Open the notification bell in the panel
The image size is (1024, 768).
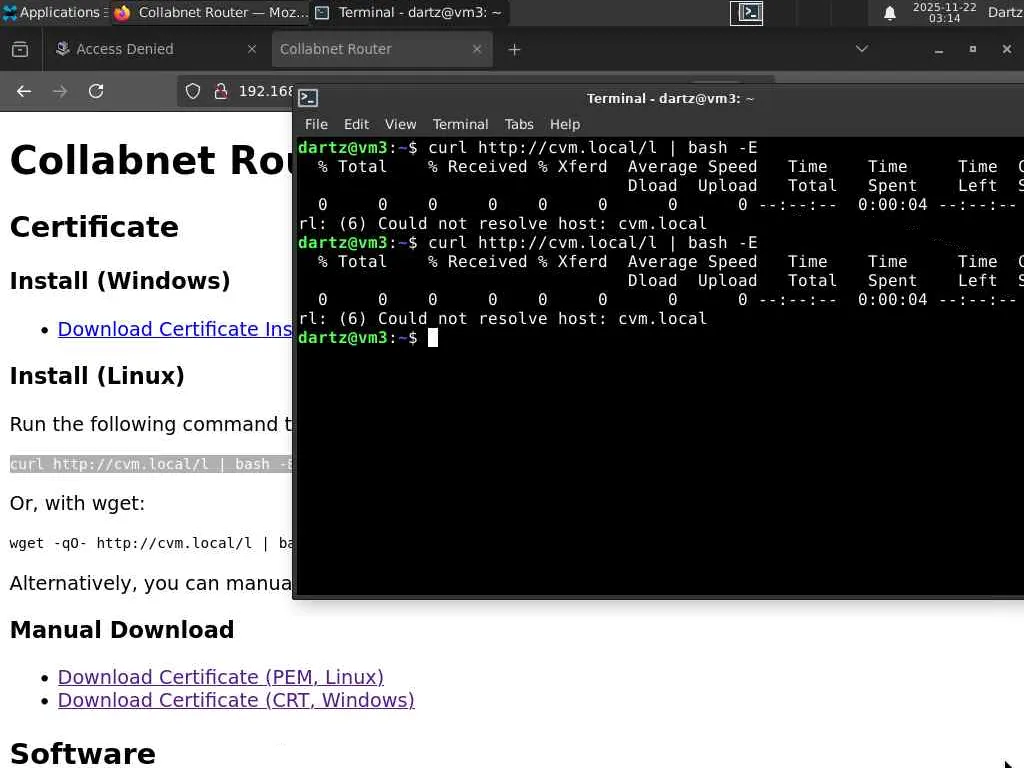click(x=889, y=12)
